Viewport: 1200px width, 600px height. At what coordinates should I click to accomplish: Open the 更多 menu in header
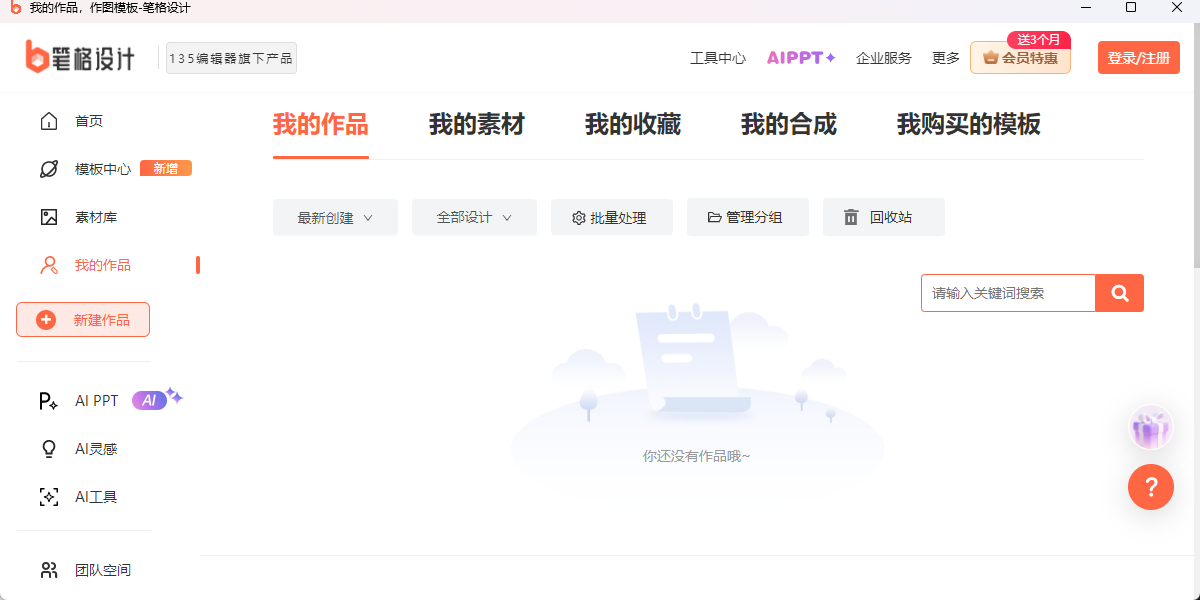(x=945, y=58)
